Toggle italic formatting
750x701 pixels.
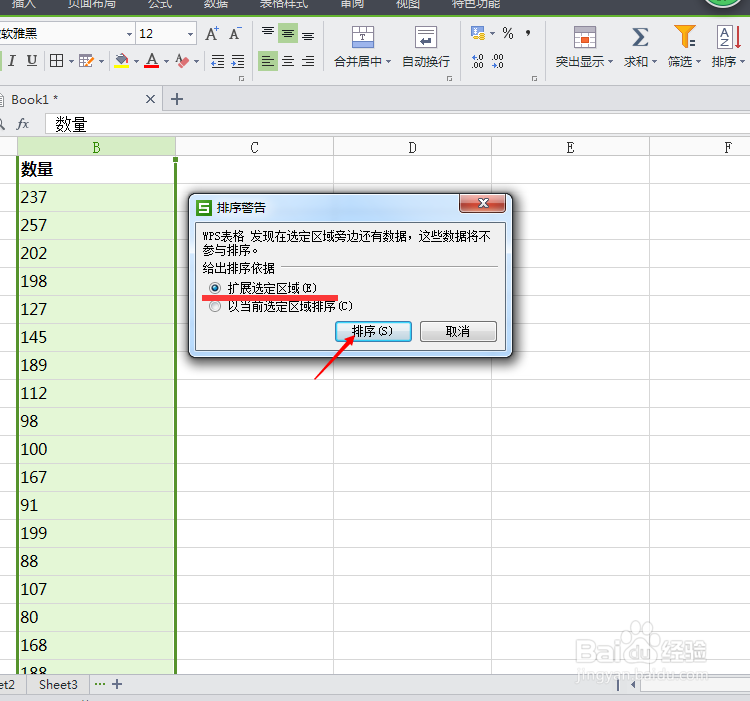(12, 61)
